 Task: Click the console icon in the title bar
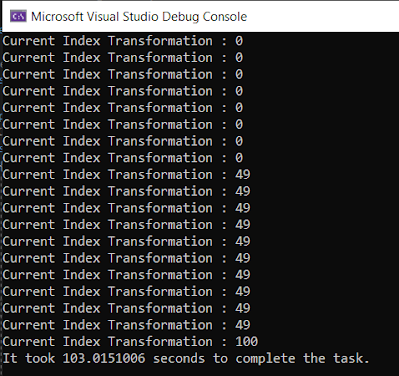coord(18,16)
